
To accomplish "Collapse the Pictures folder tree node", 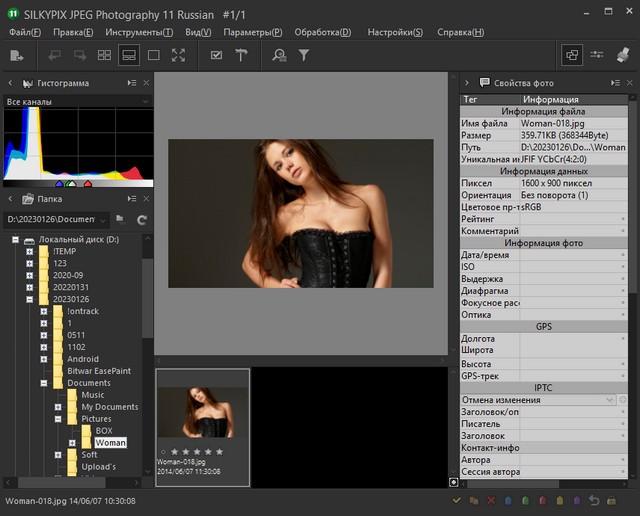I will click(58, 419).
